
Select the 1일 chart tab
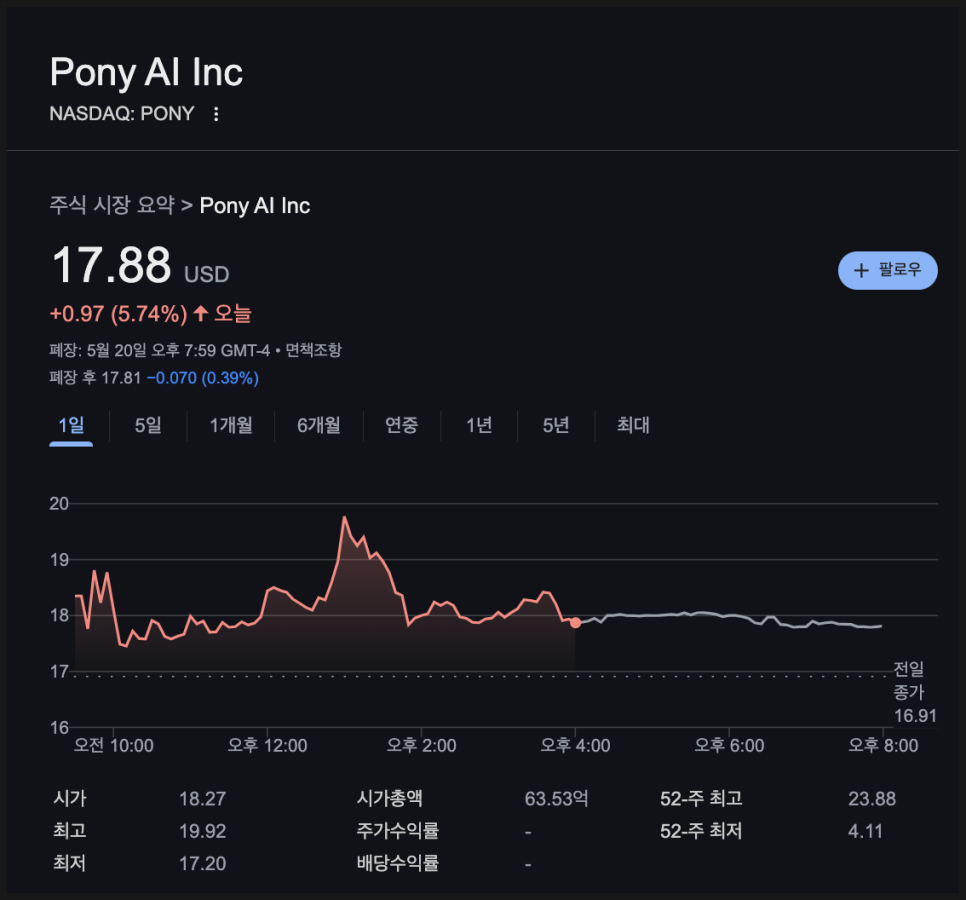tap(71, 425)
